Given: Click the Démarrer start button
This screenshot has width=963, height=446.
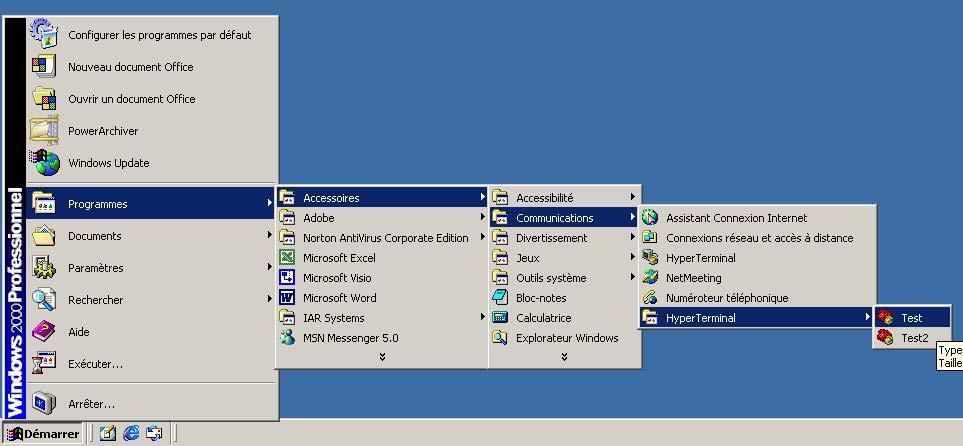Looking at the screenshot, I should 43,434.
